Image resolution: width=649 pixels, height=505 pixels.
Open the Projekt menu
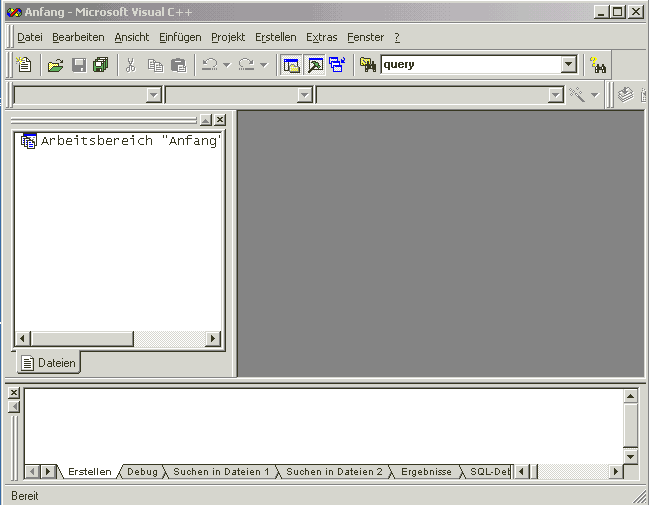pyautogui.click(x=228, y=37)
